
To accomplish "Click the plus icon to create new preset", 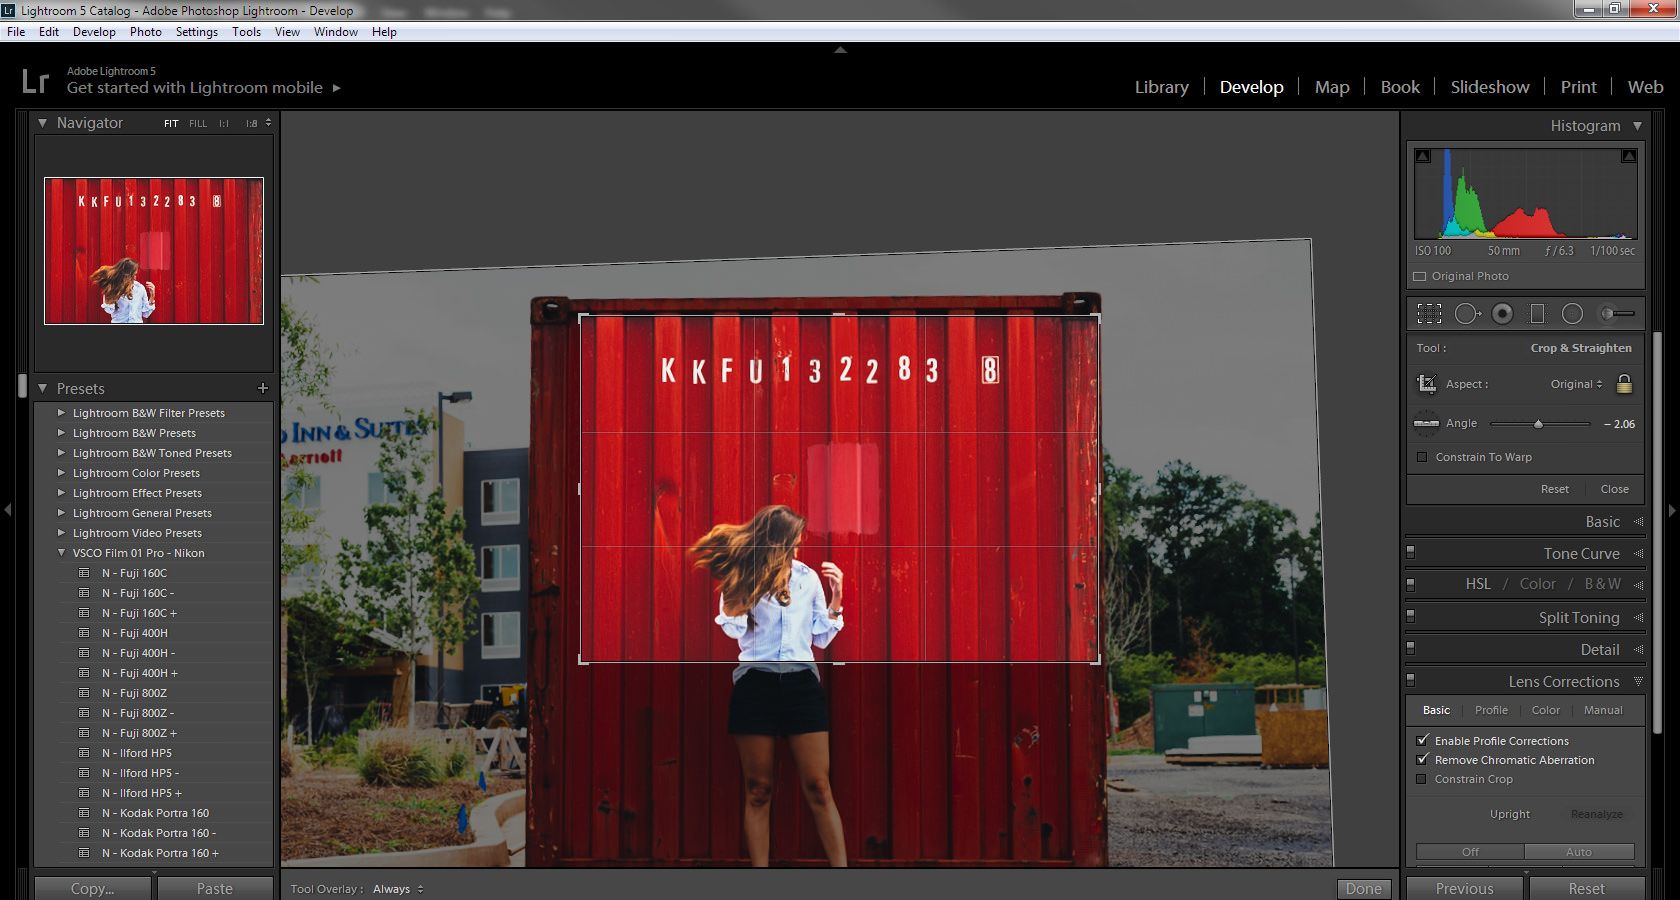I will [262, 388].
